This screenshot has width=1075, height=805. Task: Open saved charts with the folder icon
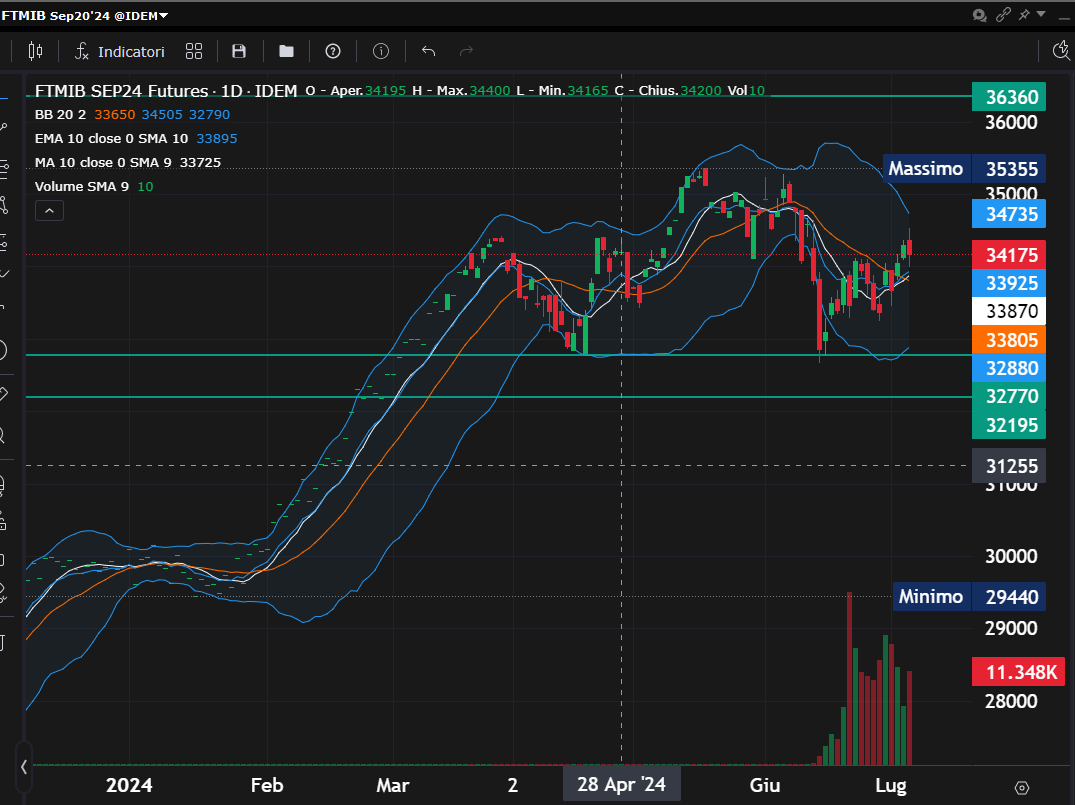tap(286, 51)
